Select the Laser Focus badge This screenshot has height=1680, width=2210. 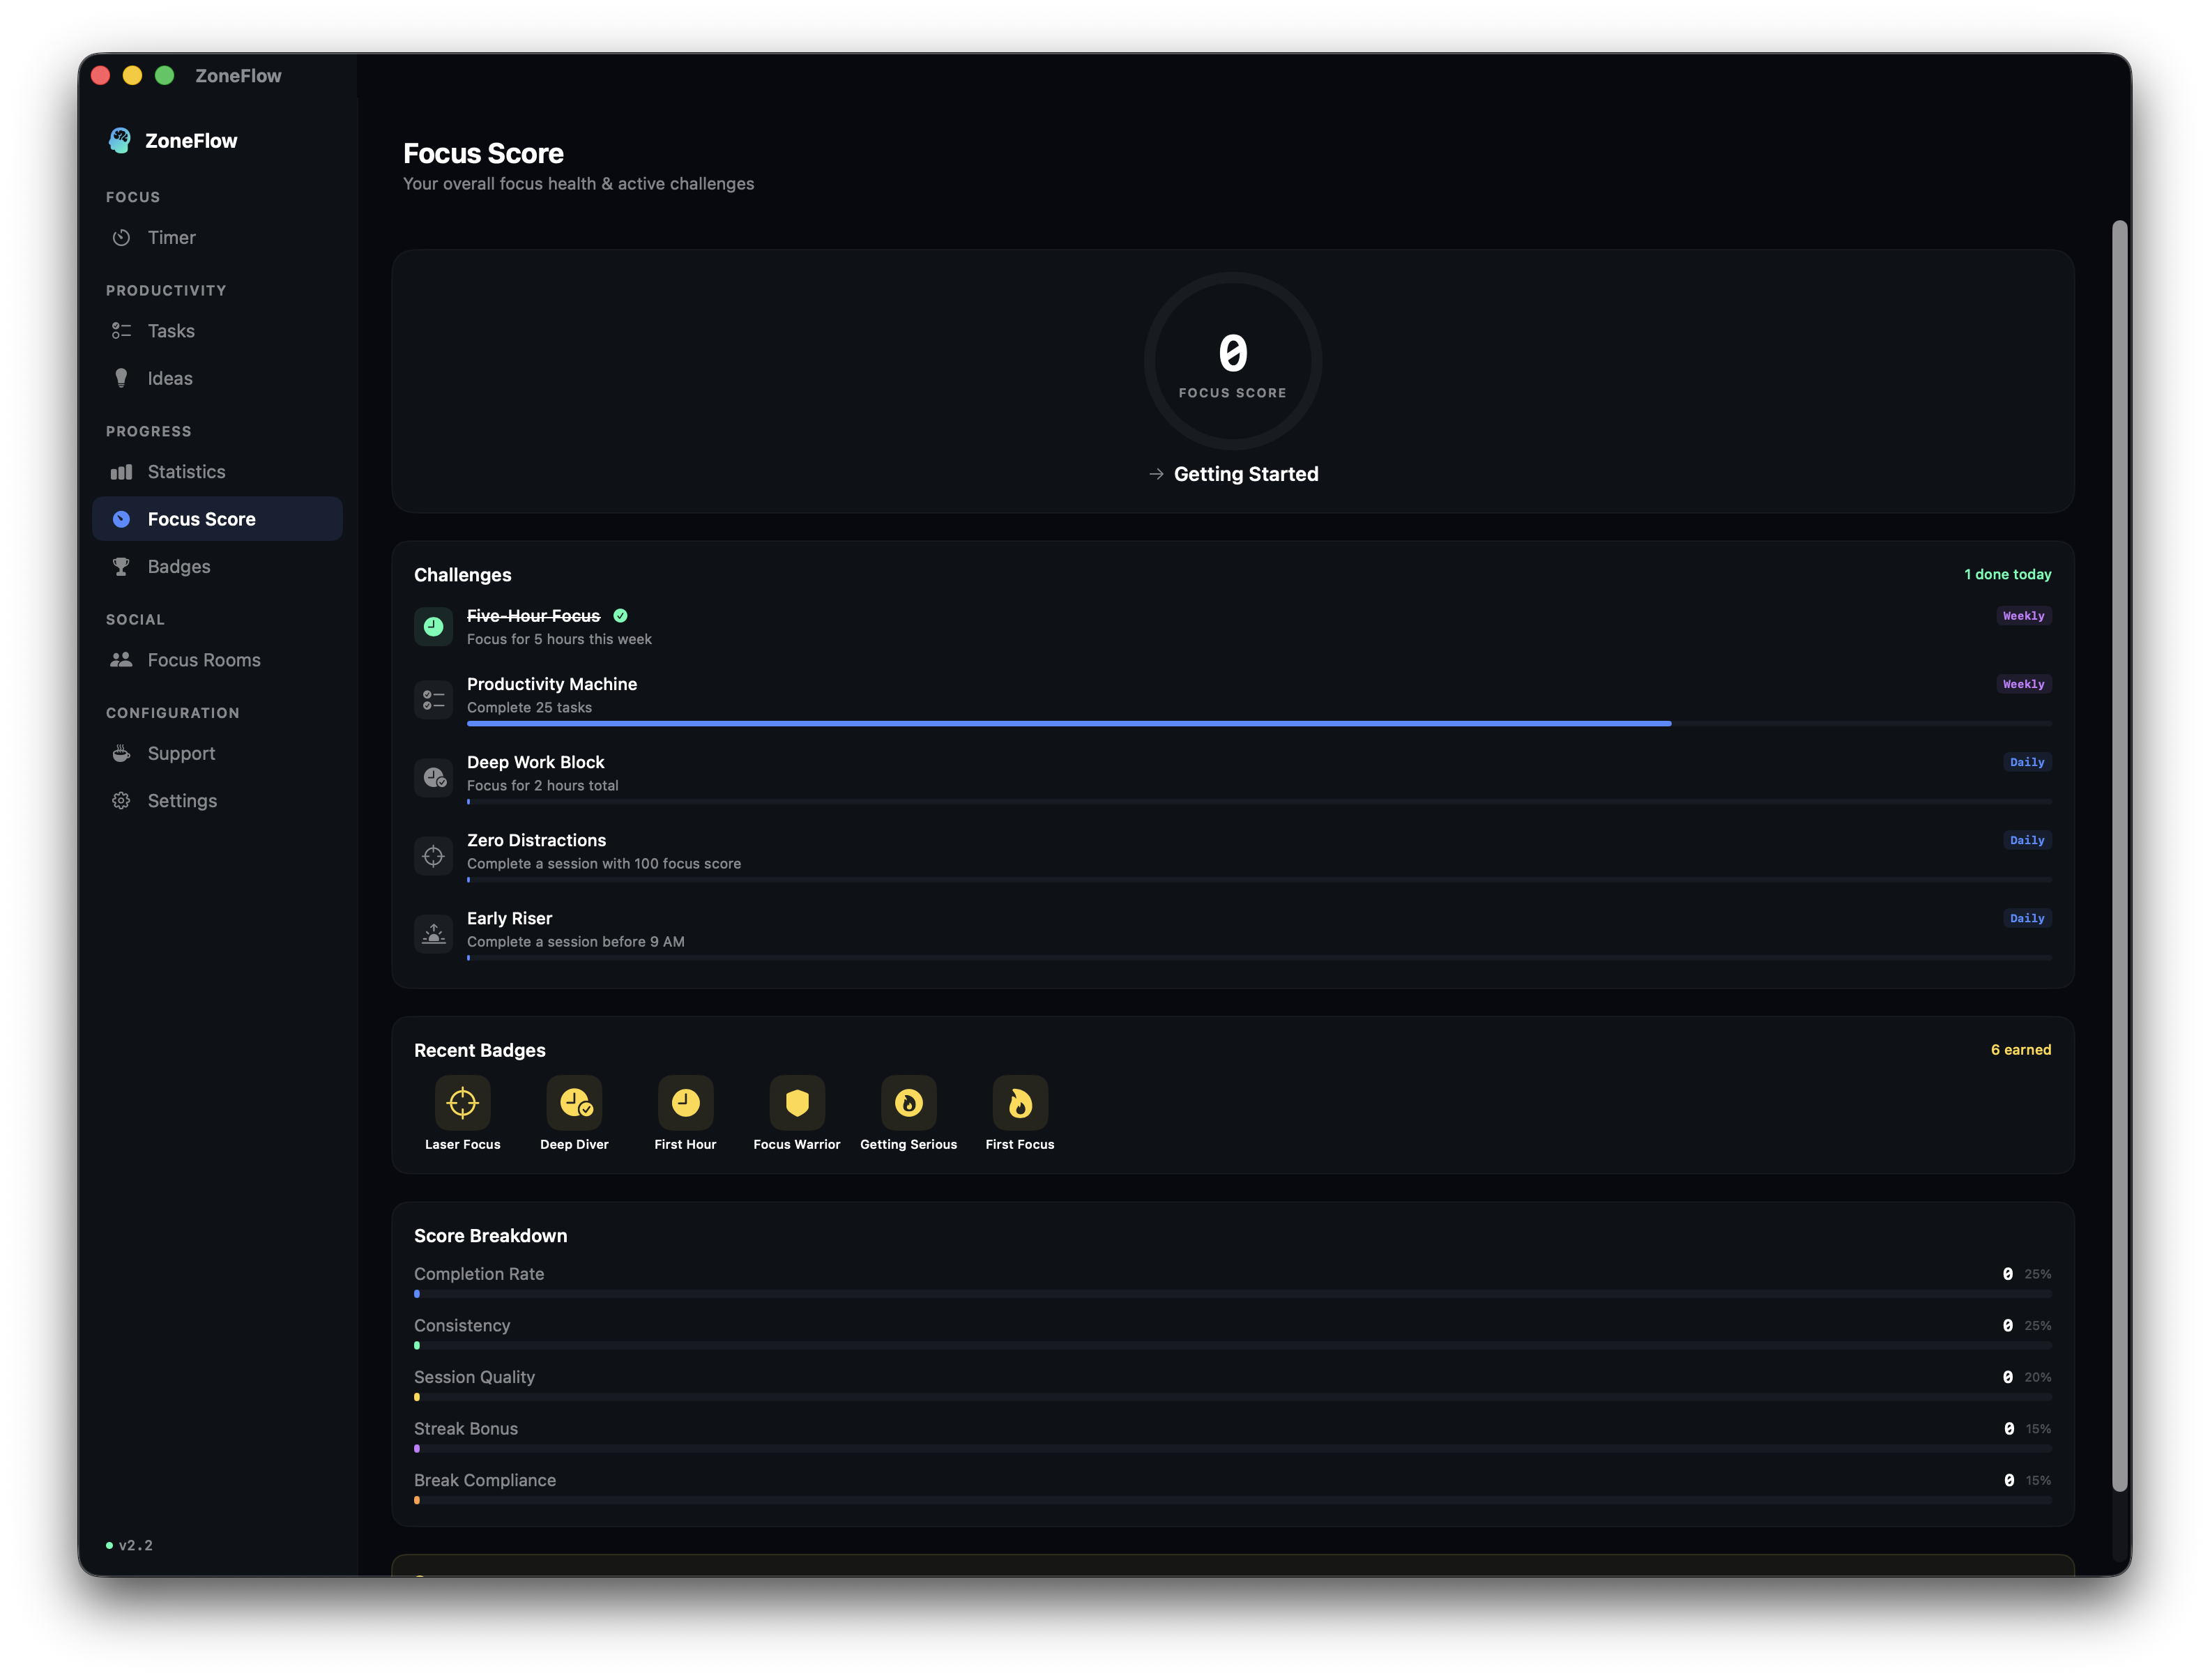[462, 1103]
